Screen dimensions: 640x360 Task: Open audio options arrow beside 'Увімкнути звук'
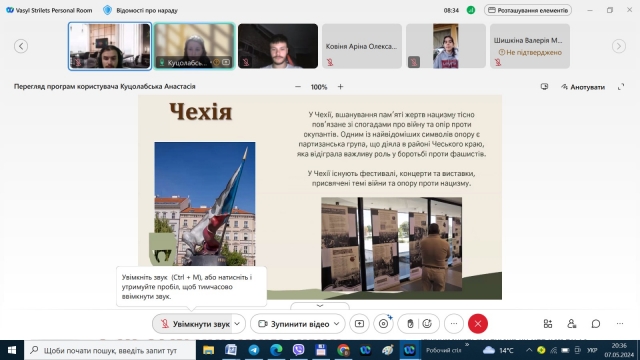point(238,324)
